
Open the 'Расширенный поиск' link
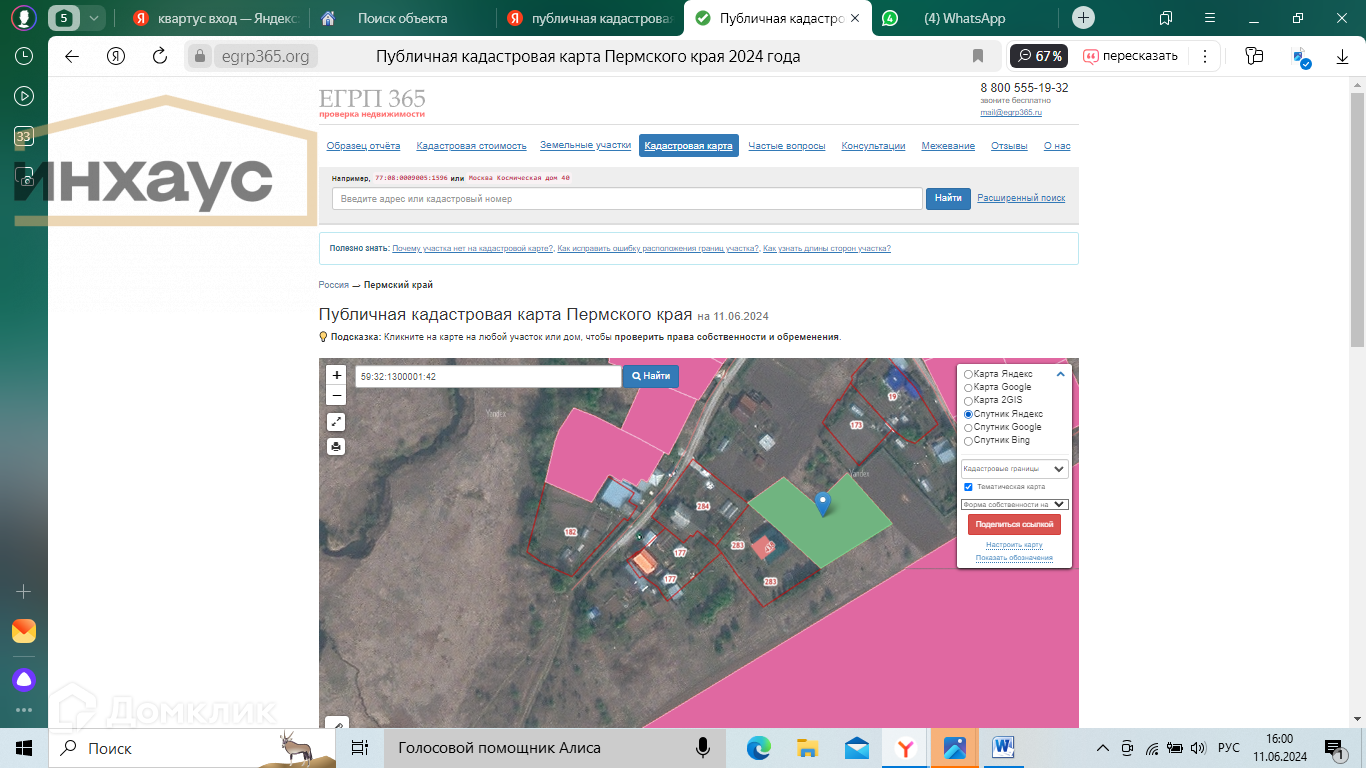1021,198
